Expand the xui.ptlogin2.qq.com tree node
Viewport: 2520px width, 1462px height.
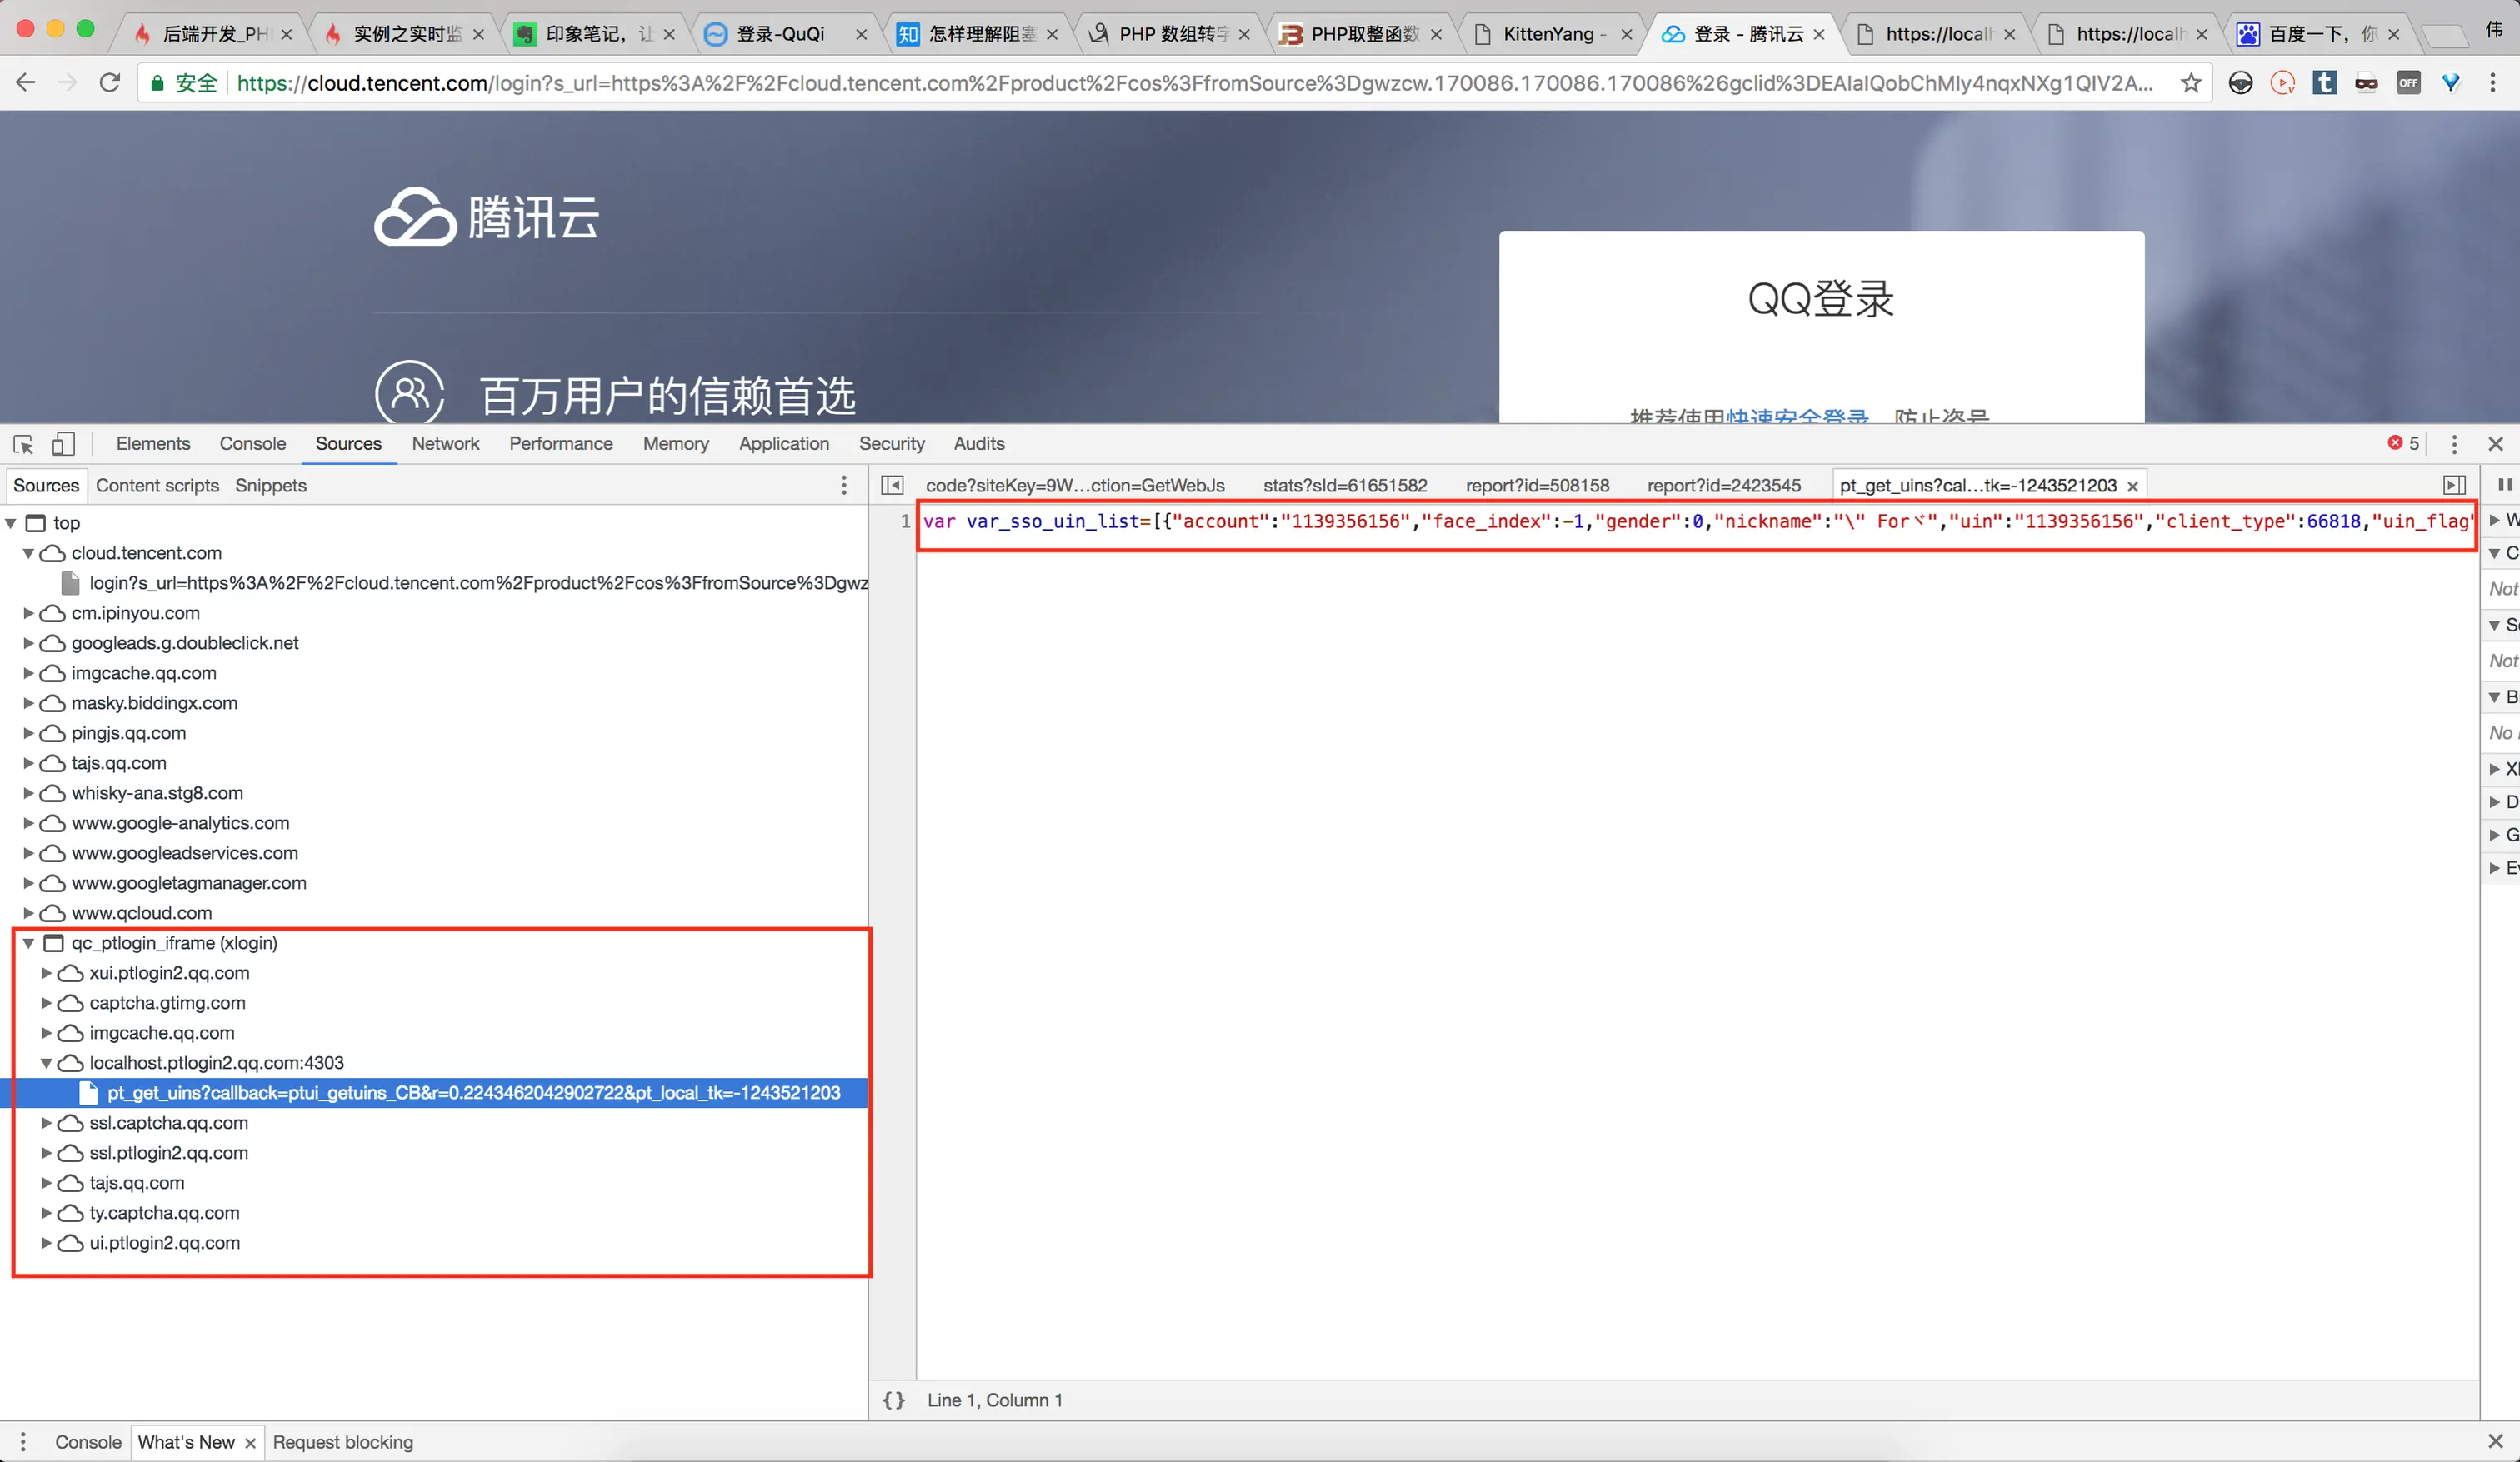(x=46, y=973)
